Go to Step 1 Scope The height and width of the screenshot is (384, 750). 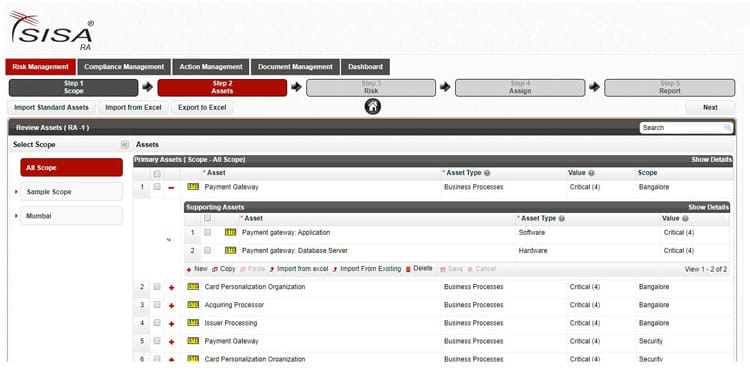click(74, 88)
